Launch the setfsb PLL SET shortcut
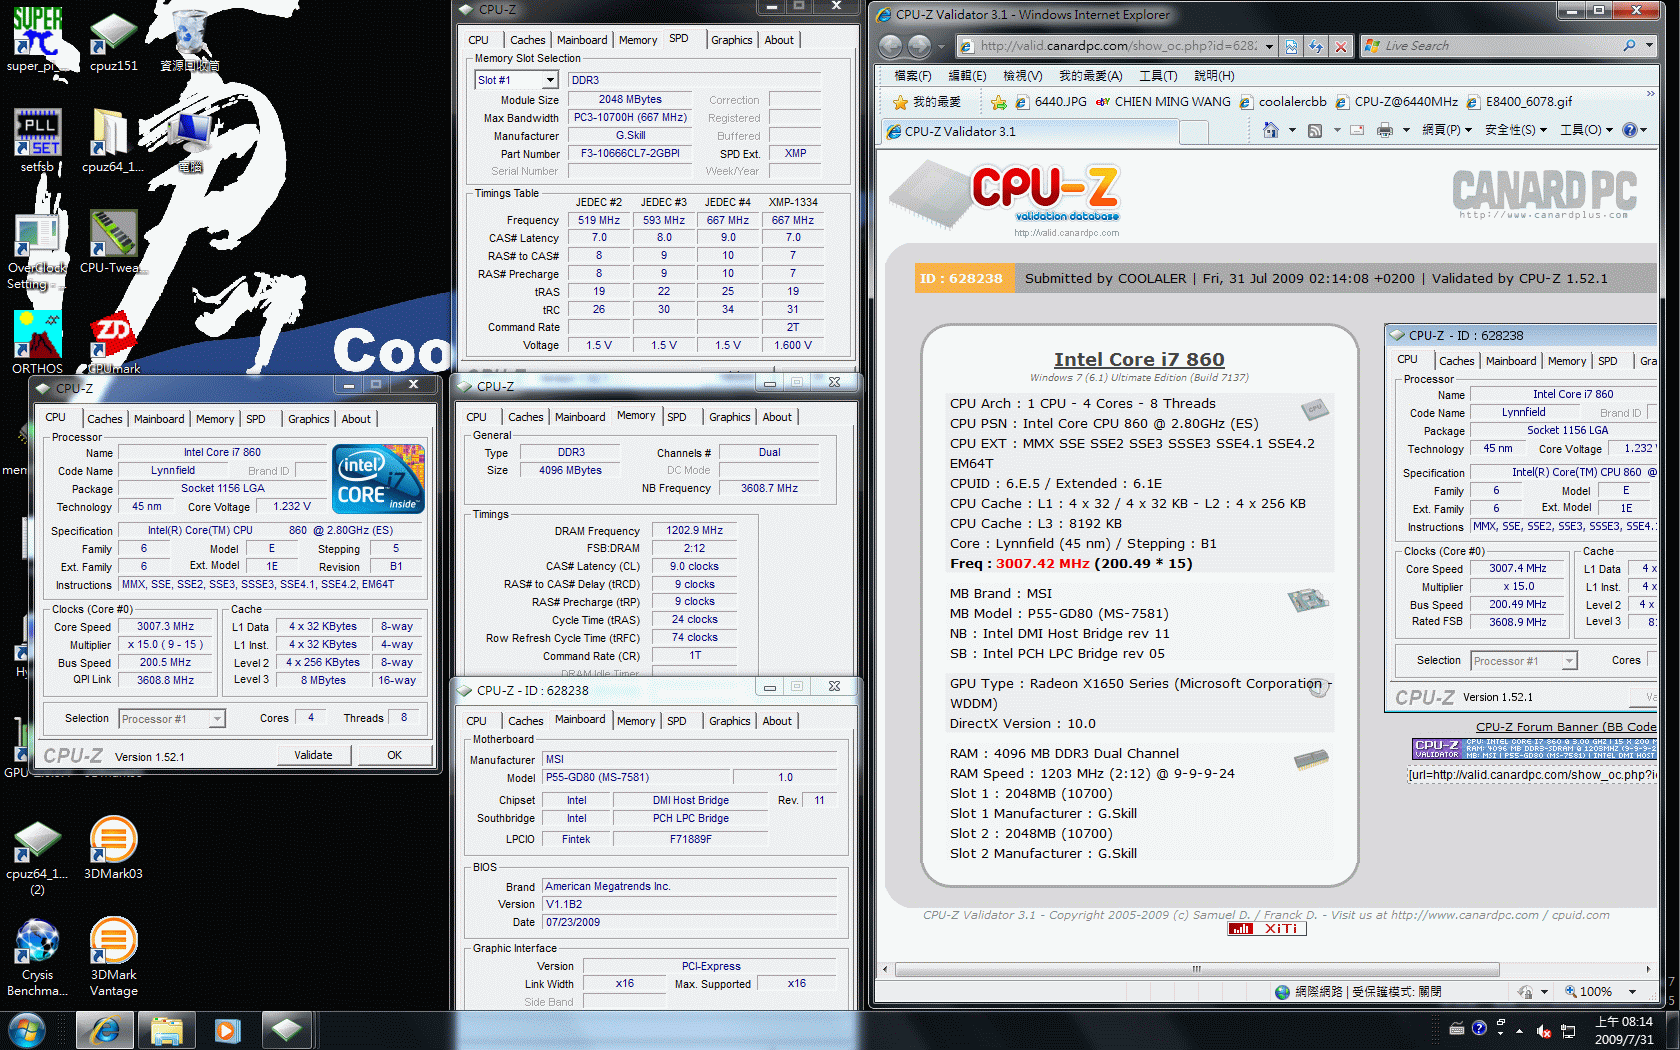This screenshot has height=1050, width=1680. point(37,140)
